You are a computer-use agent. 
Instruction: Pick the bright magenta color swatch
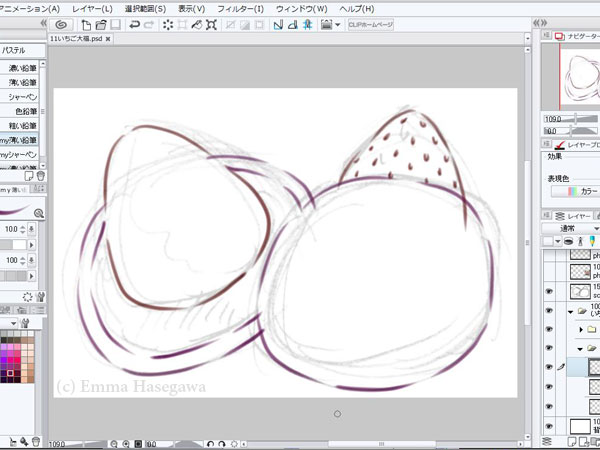11,360
